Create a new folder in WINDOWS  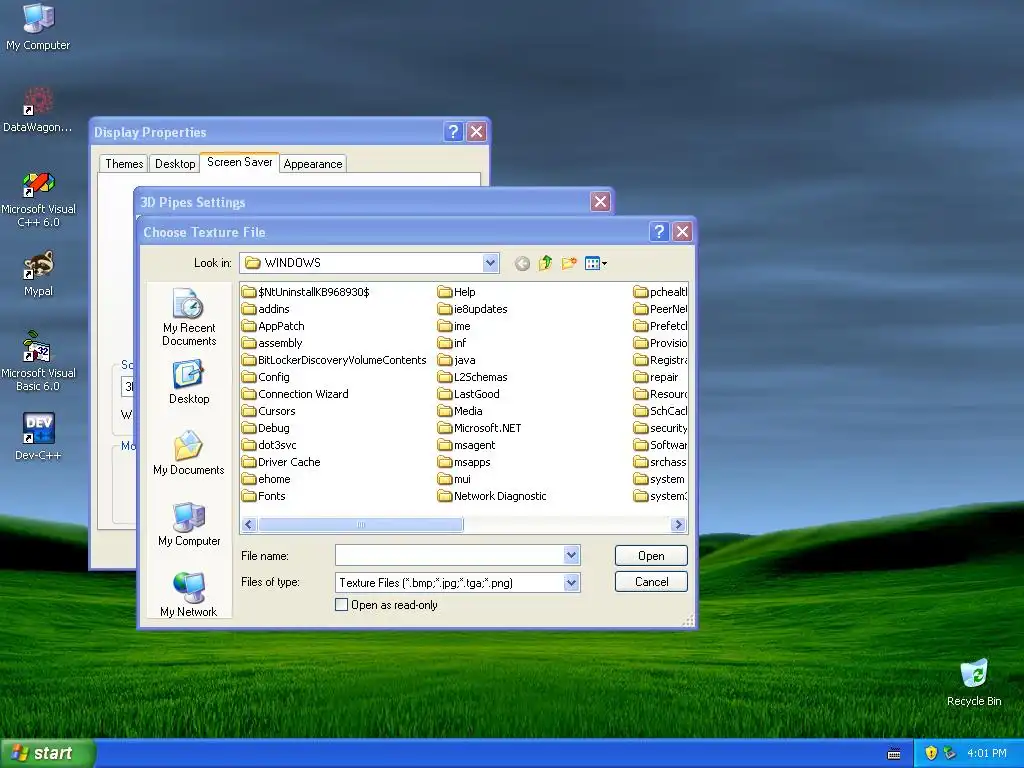(569, 263)
